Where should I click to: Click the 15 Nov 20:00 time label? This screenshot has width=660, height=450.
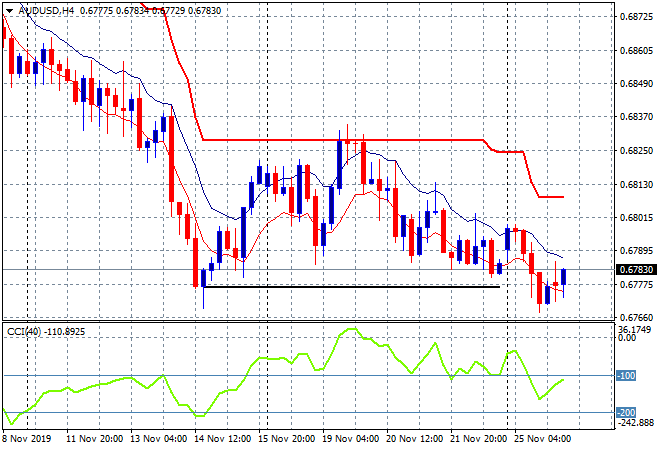click(287, 439)
